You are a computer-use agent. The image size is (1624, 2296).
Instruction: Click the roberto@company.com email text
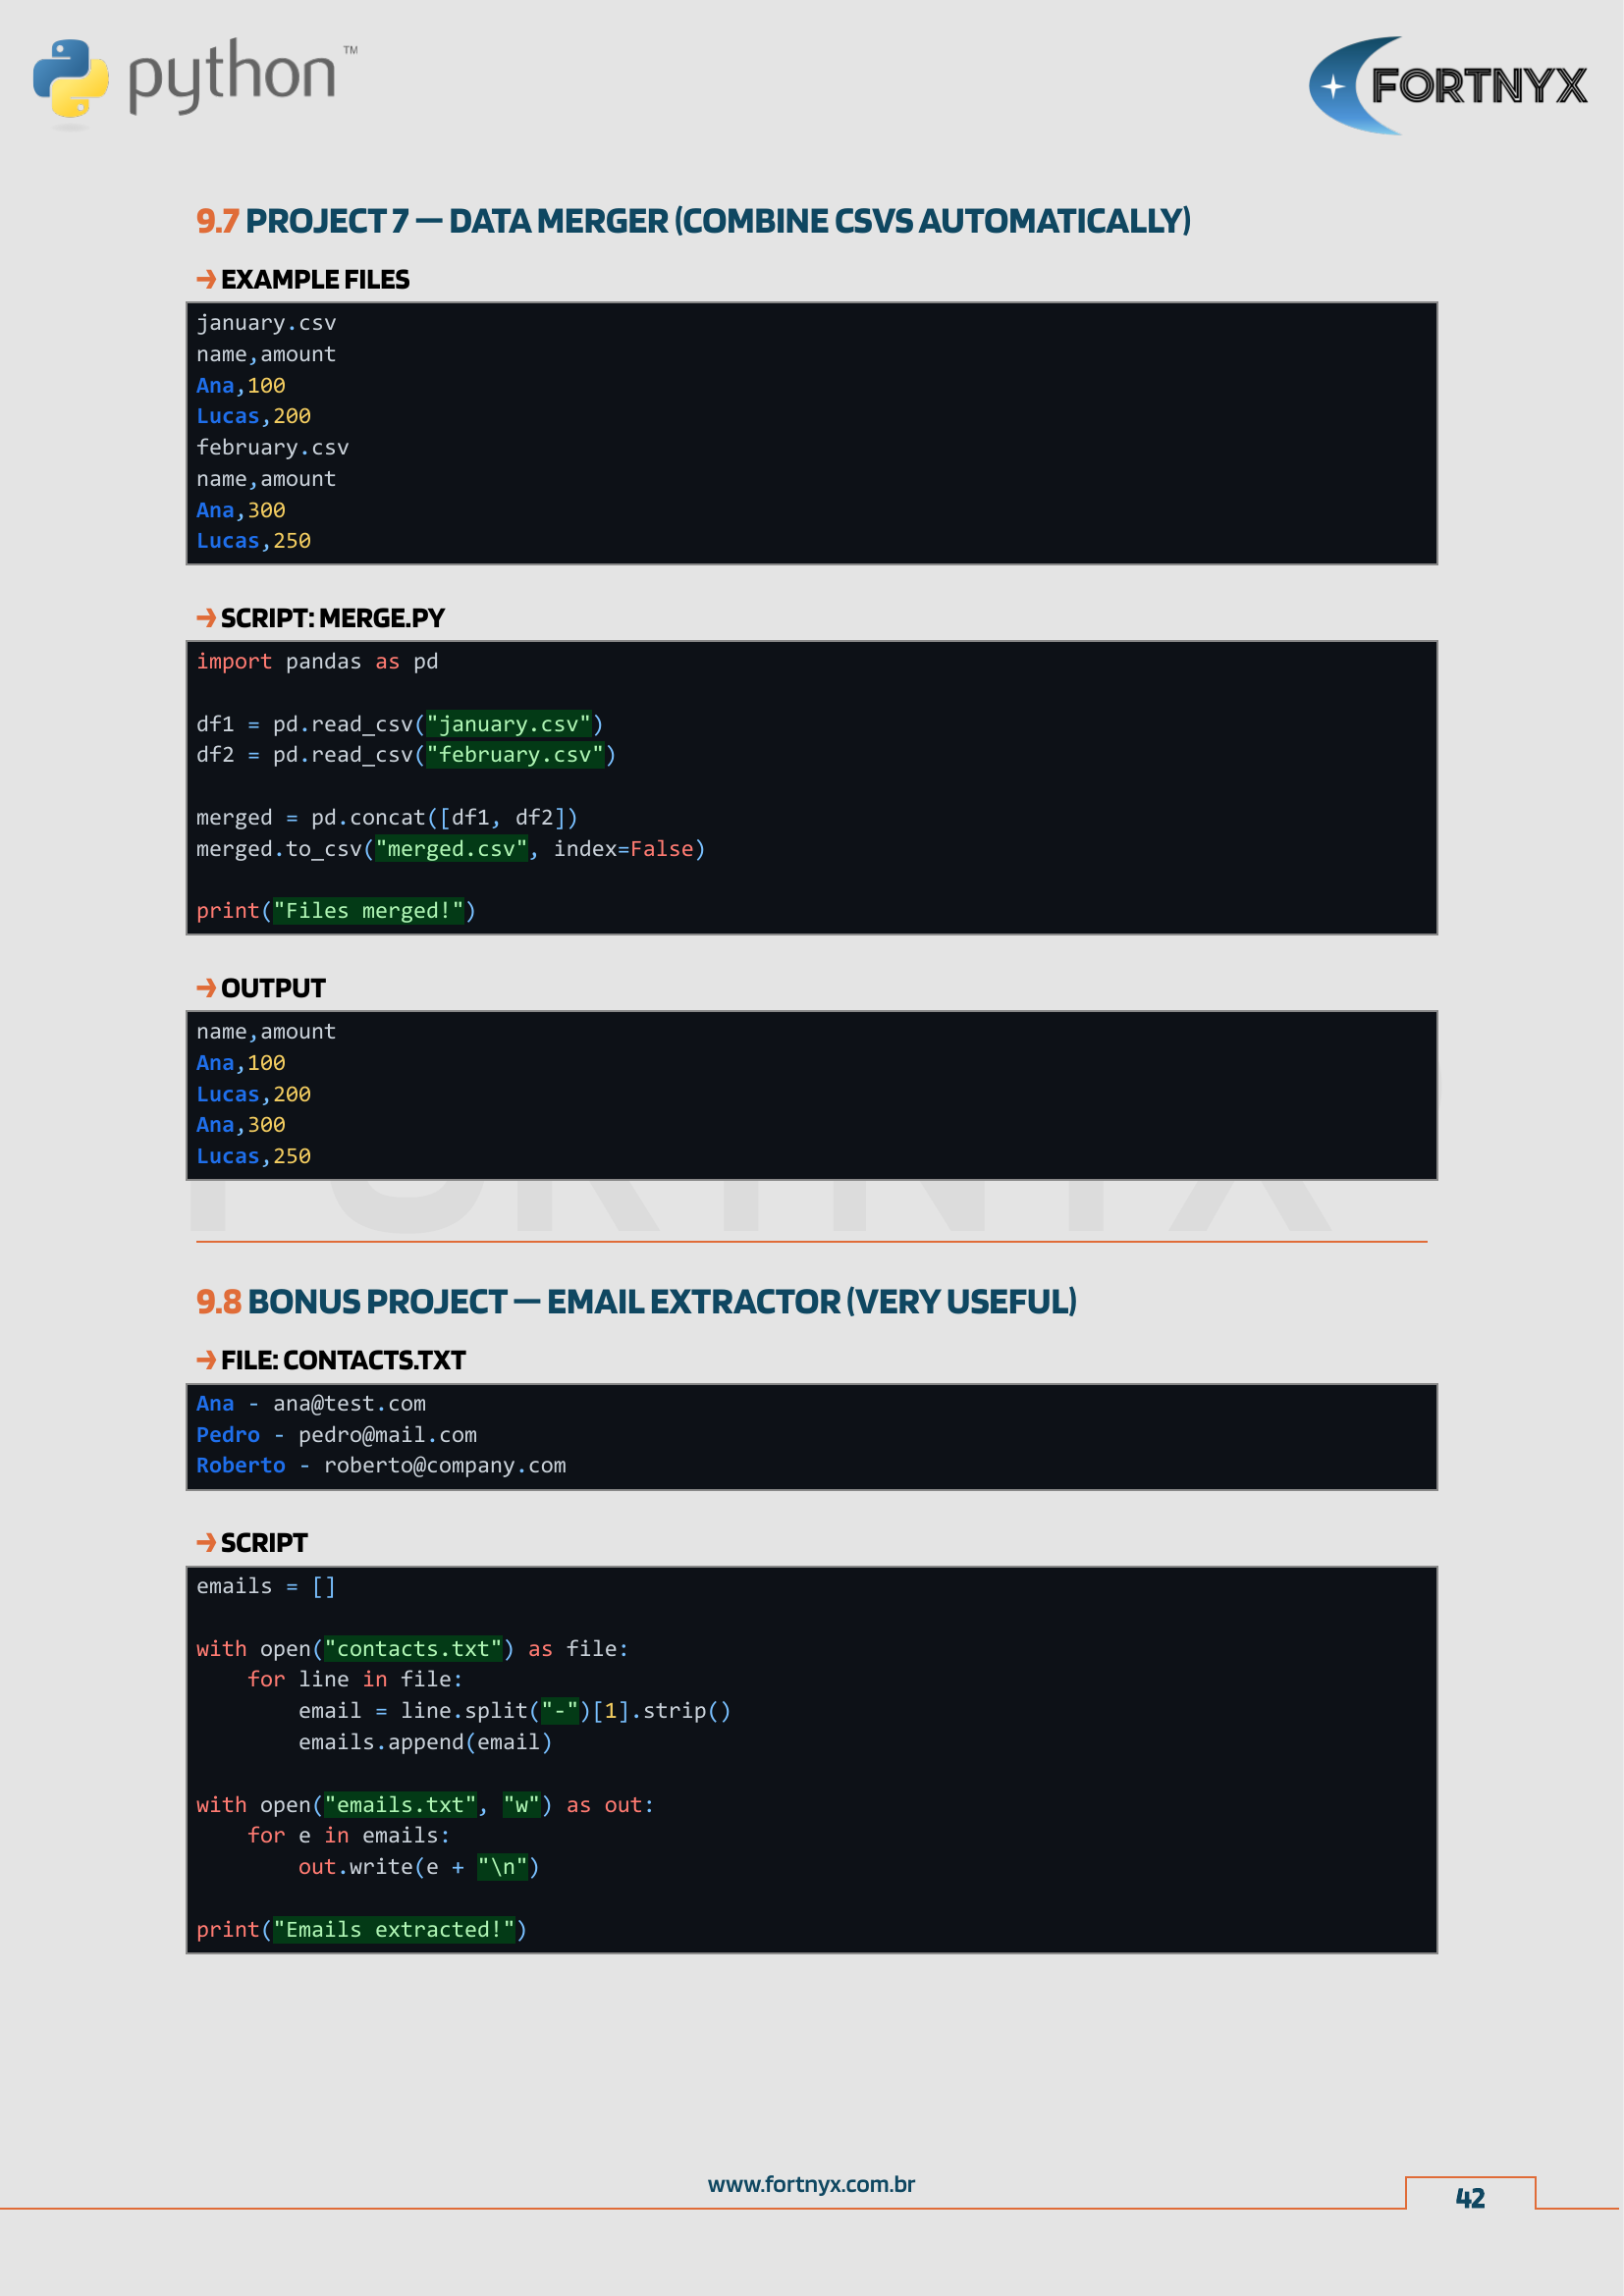445,1466
